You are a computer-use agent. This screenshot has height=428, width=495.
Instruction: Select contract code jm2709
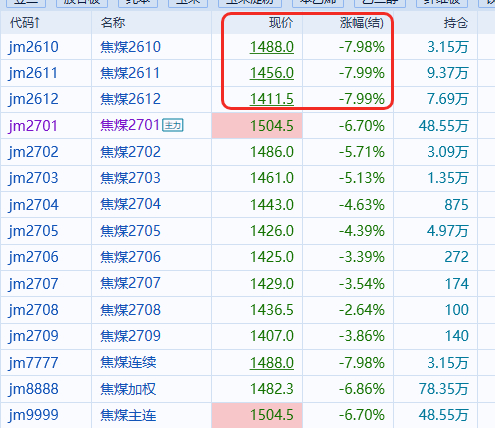33,336
